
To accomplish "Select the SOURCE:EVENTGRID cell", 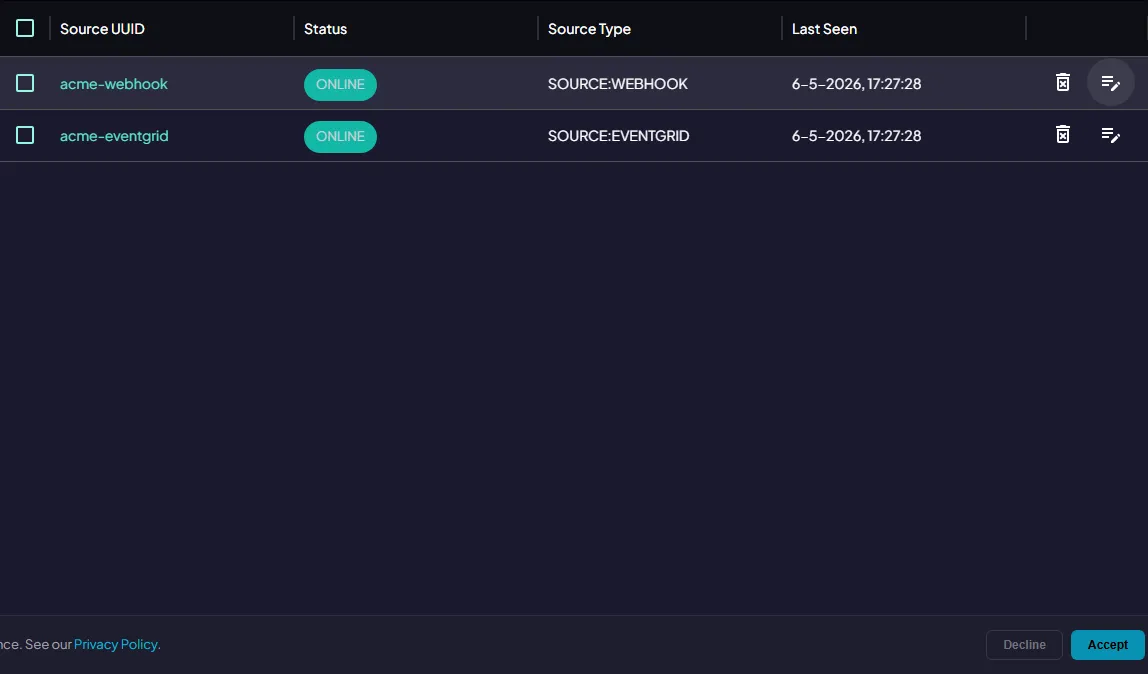I will pos(618,135).
